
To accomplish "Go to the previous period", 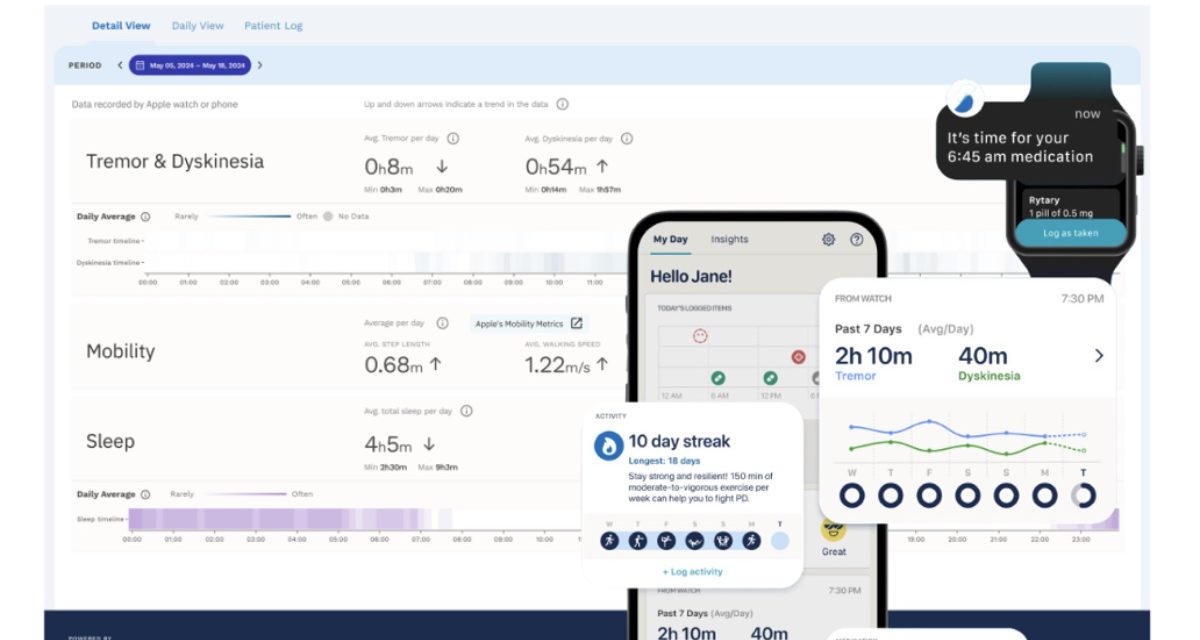I will (x=120, y=65).
